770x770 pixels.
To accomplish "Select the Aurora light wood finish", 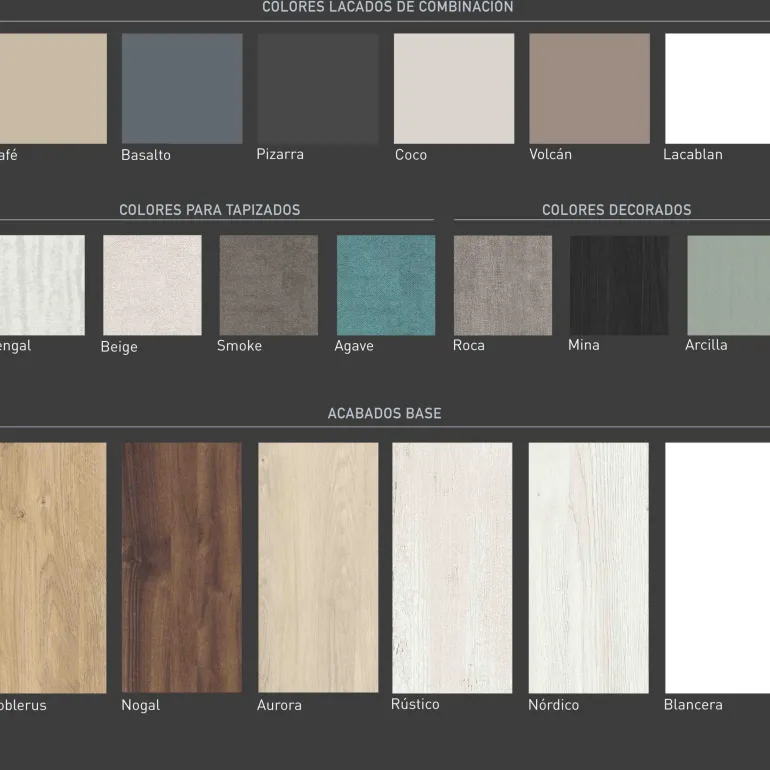I will pos(318,567).
